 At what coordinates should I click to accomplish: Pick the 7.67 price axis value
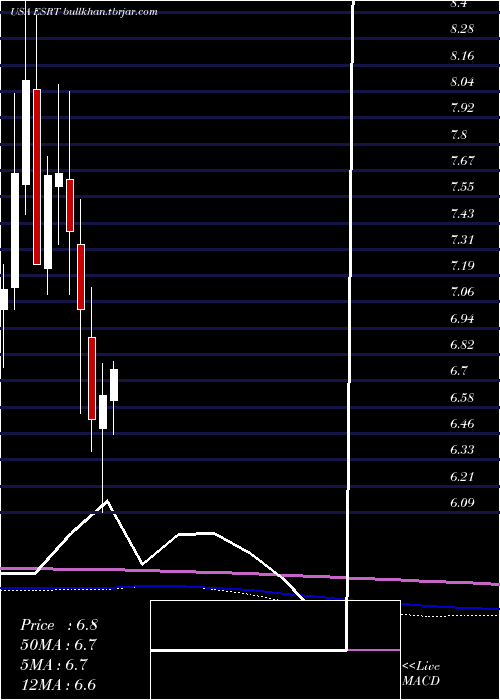pos(462,161)
